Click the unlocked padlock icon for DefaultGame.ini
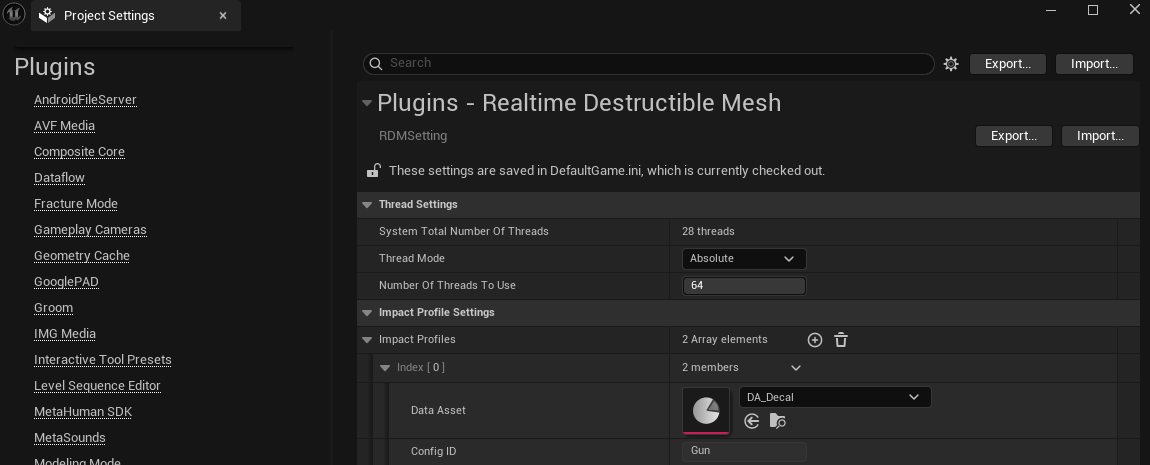The height and width of the screenshot is (465, 1150). click(373, 171)
